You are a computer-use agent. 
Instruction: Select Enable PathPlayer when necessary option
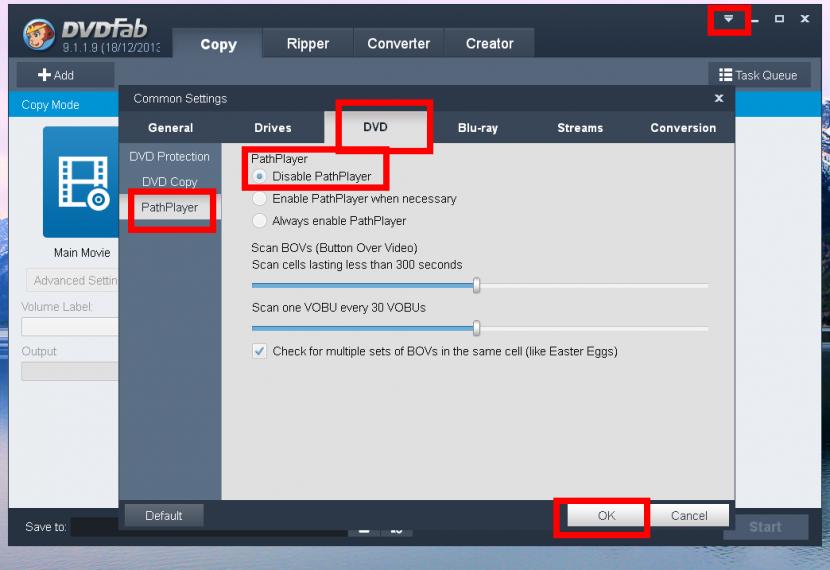click(259, 198)
